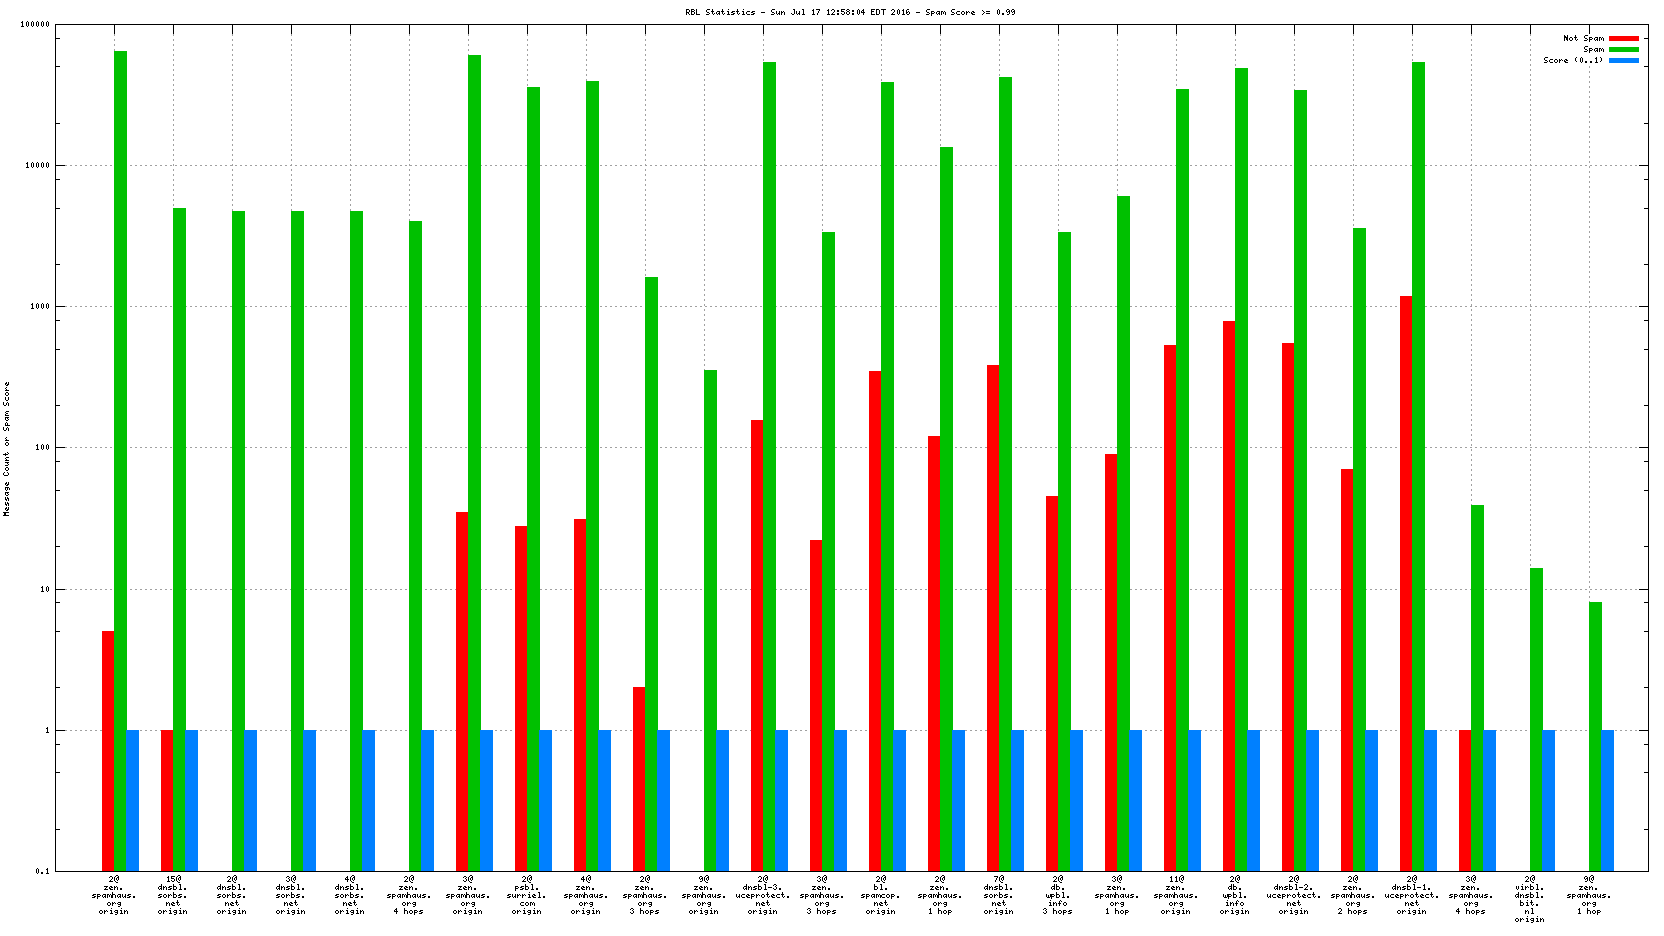Image resolution: width=1664 pixels, height=936 pixels.
Task: Click the green Spam legend swatch
Action: (x=1623, y=49)
